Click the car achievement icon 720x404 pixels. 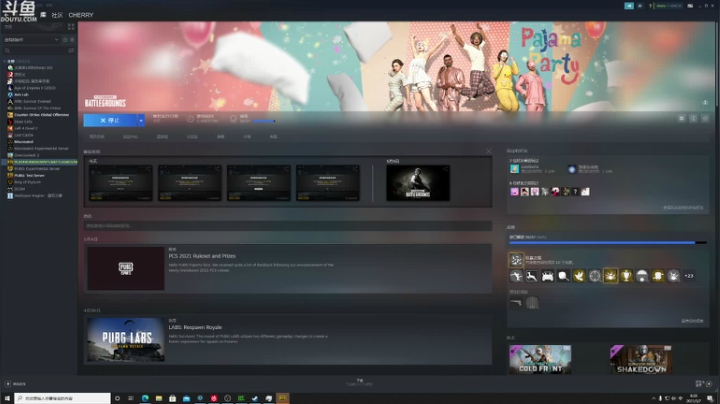tap(547, 275)
